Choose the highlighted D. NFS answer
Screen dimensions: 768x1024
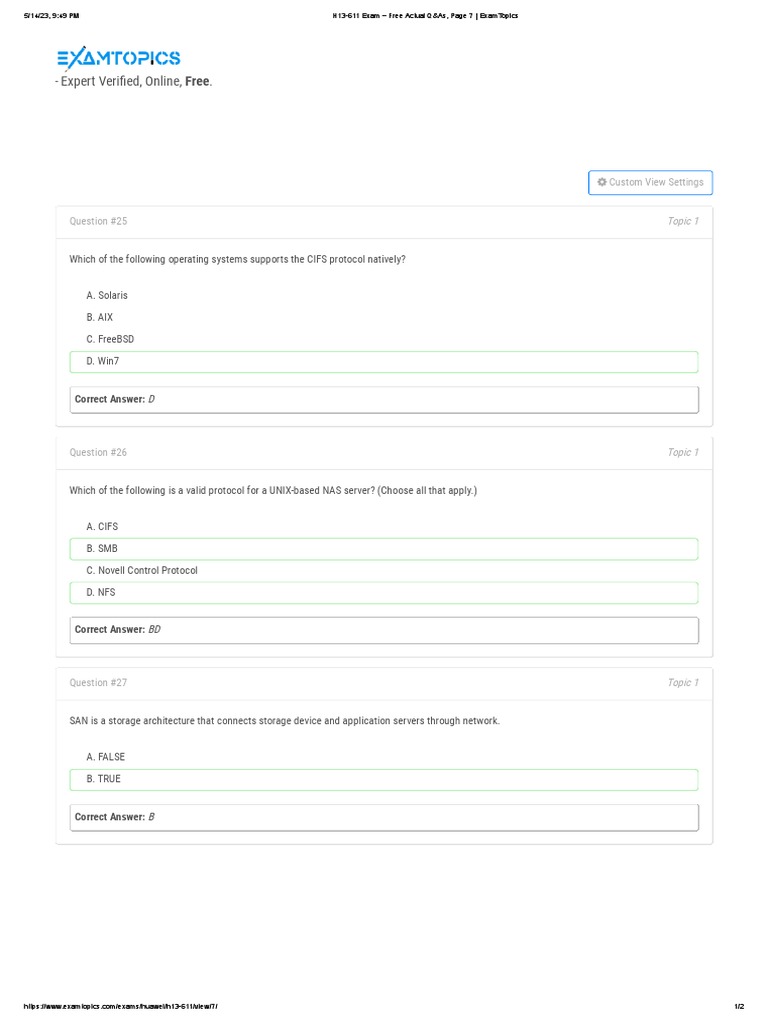click(x=384, y=592)
